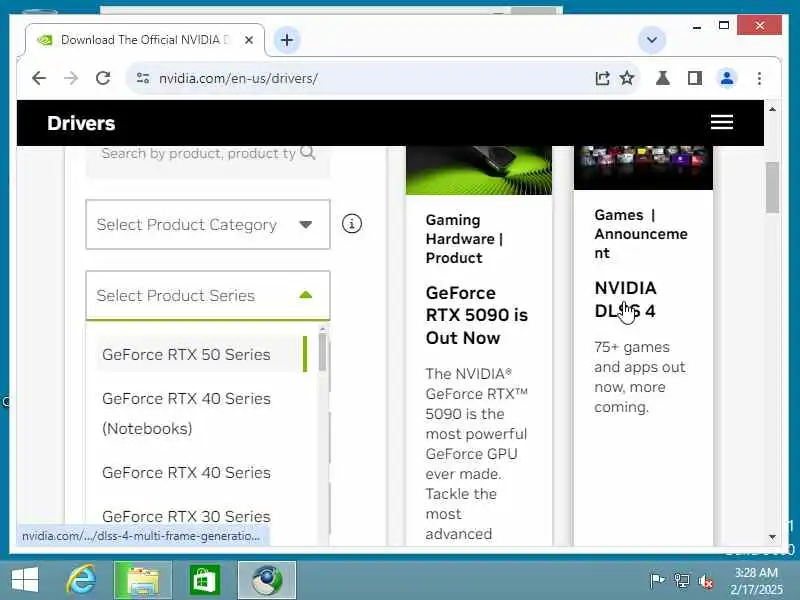Launch Internet Explorer from taskbar

point(82,580)
